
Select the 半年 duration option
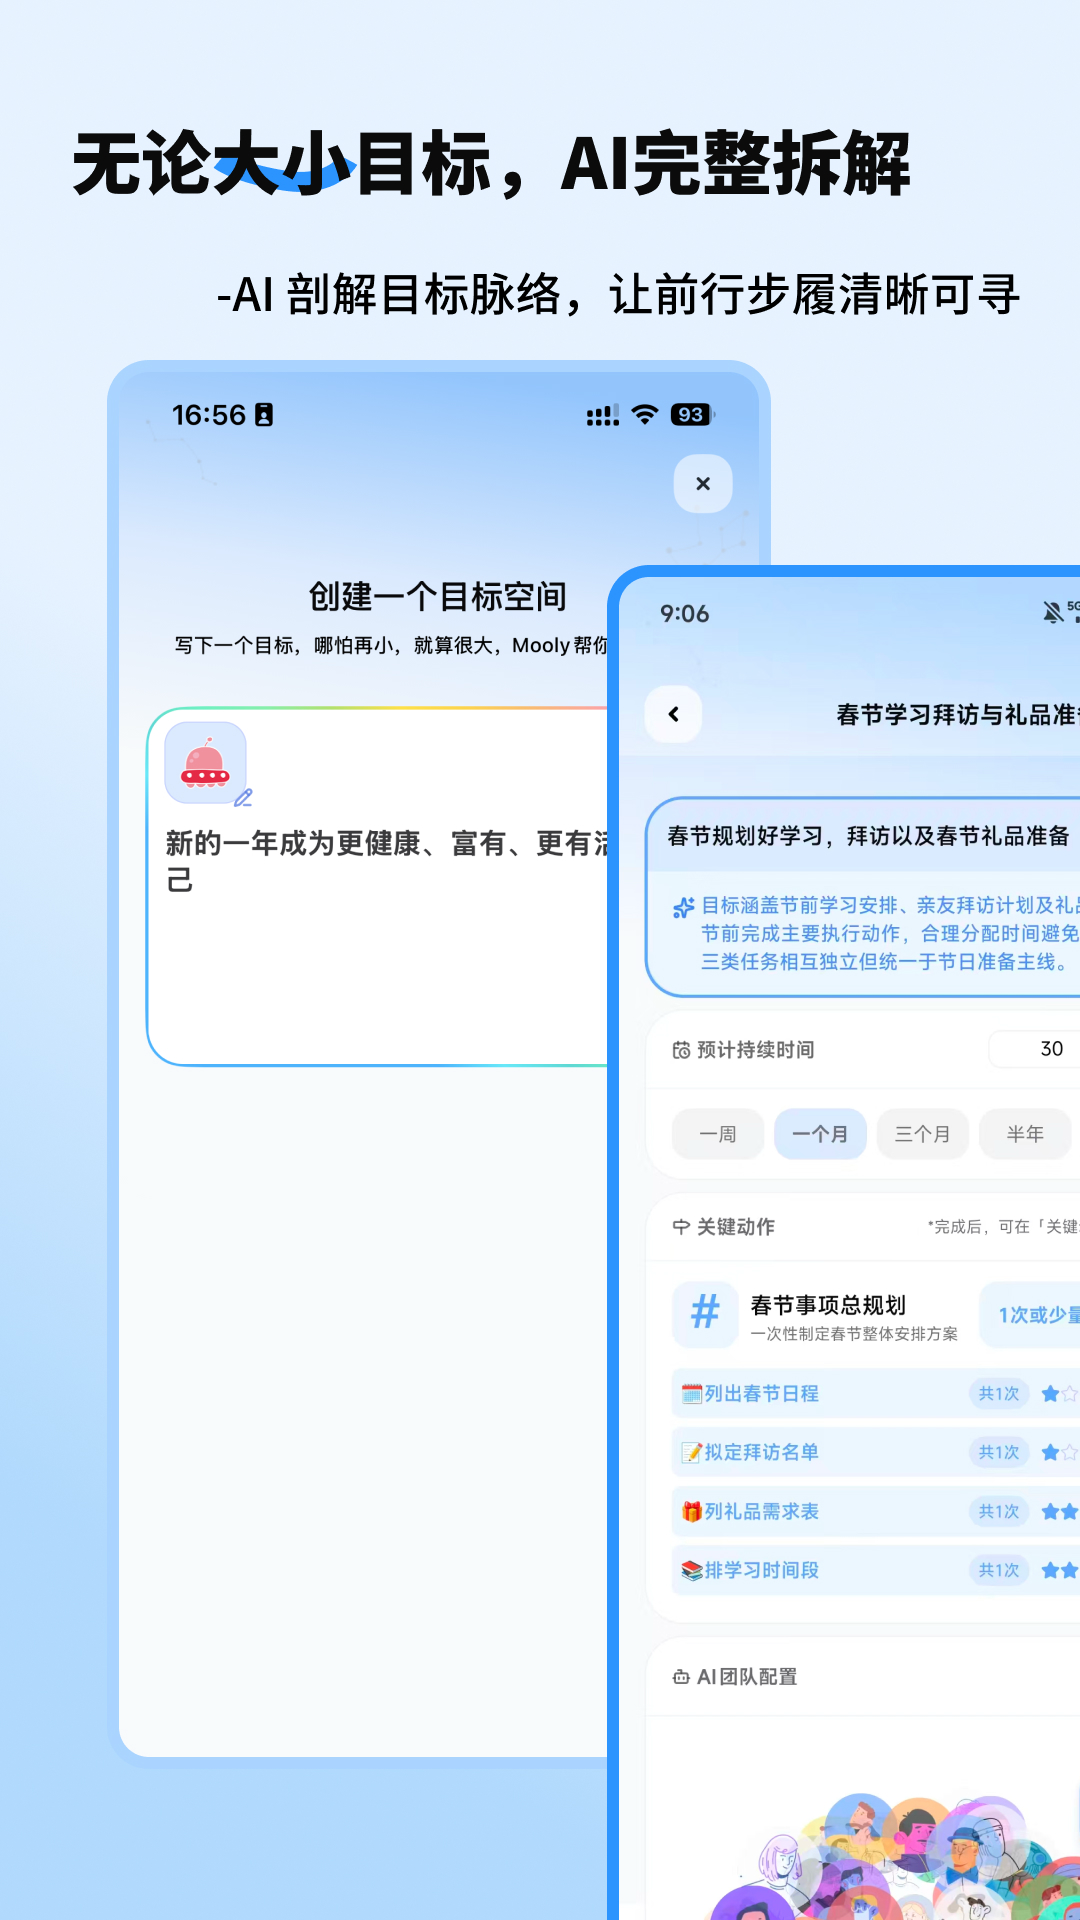pyautogui.click(x=1025, y=1134)
